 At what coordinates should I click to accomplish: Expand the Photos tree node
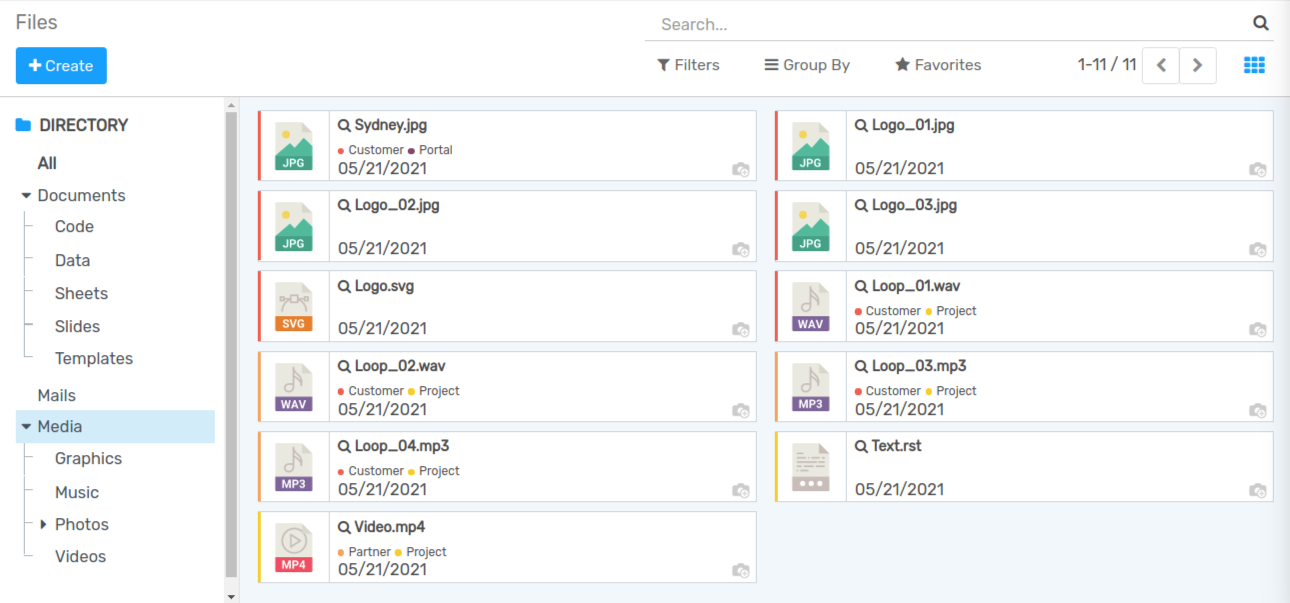[43, 524]
